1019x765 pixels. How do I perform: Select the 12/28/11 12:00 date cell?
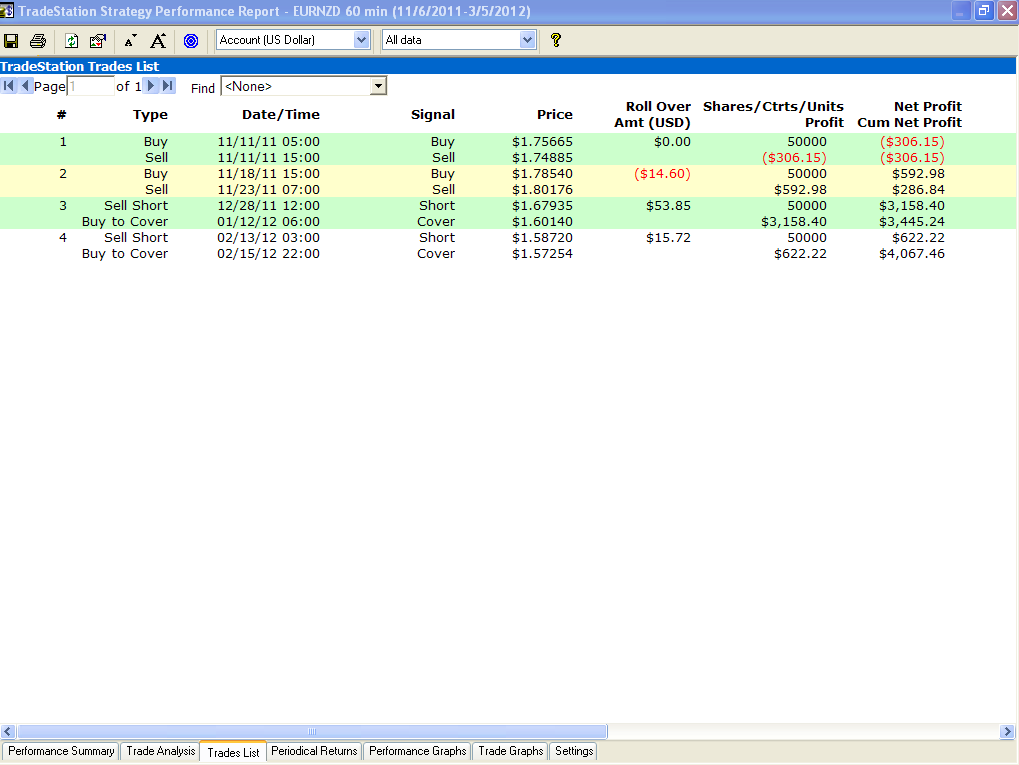(268, 205)
